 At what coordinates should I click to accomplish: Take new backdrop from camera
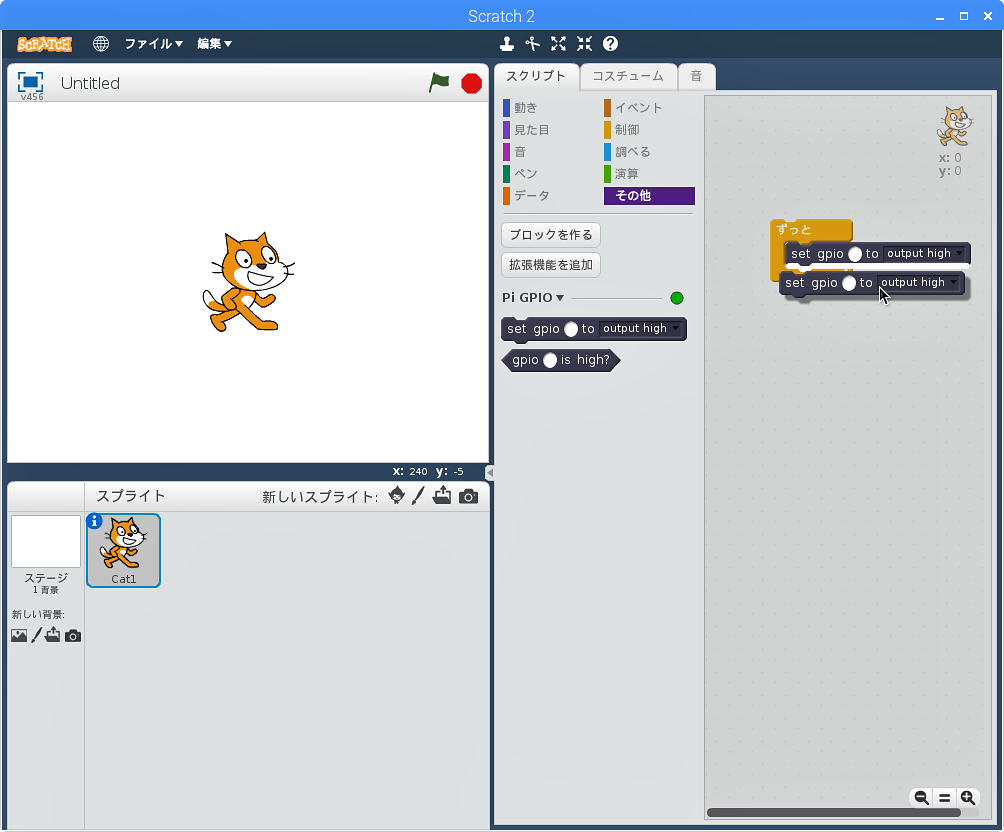click(x=73, y=636)
